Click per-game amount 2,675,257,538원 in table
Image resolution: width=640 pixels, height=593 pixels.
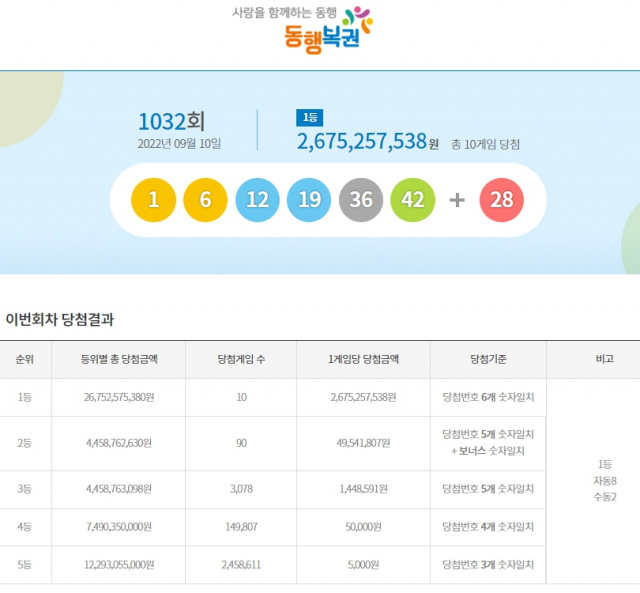363,397
